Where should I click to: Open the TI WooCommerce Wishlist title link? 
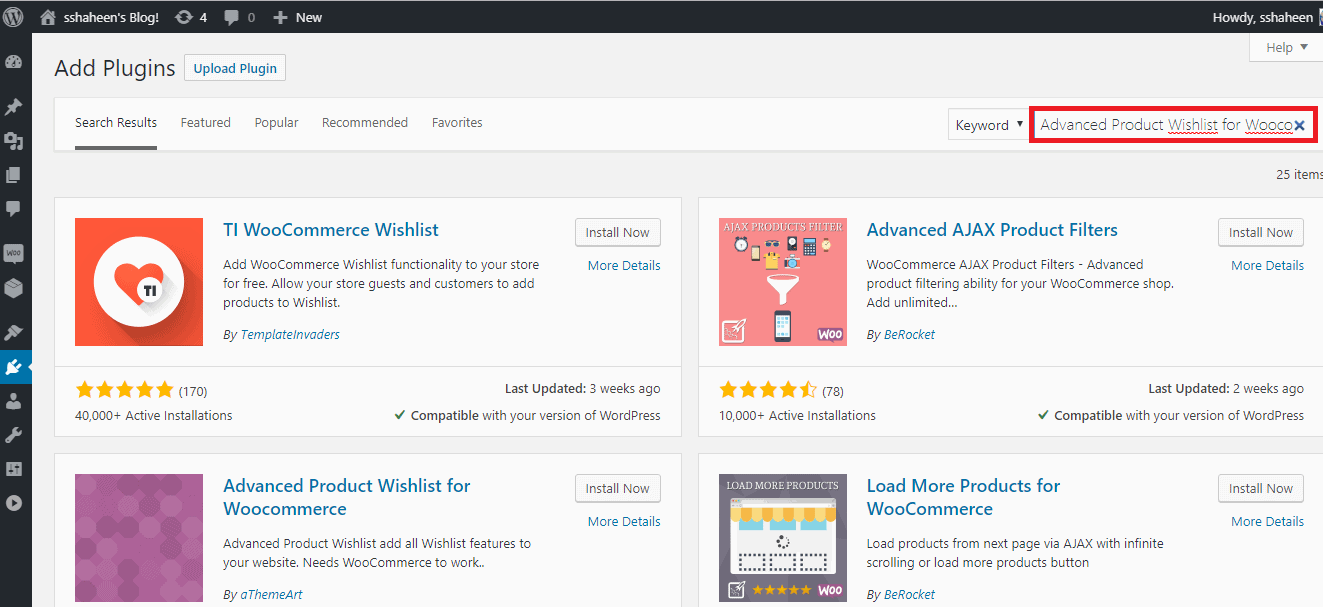[x=331, y=230]
